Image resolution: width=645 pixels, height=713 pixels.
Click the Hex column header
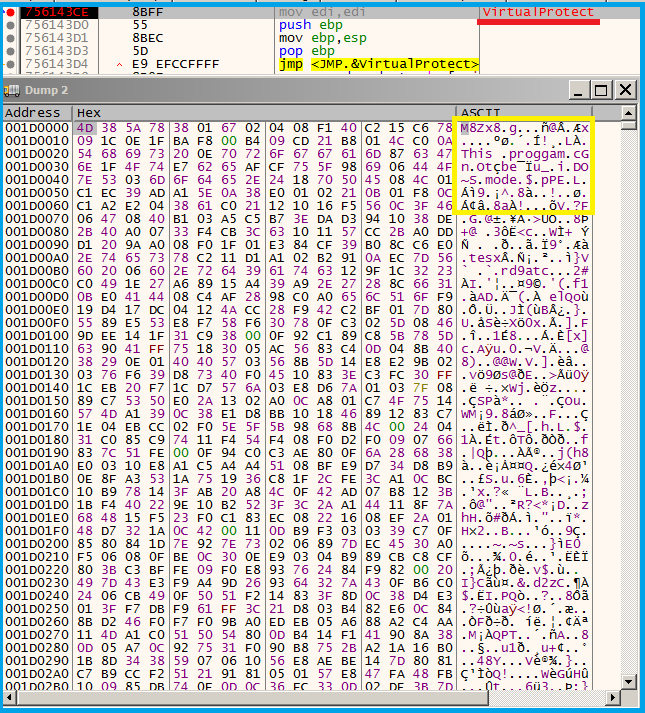click(x=89, y=113)
